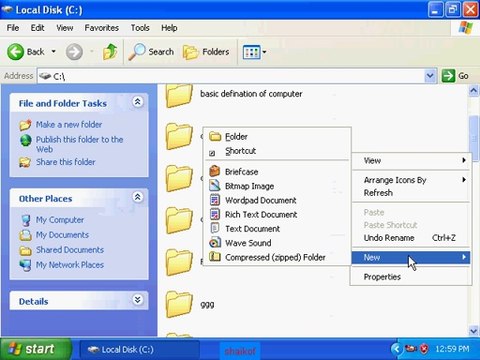Click the Forward arrow icon
480x360 pixels.
tap(74, 52)
